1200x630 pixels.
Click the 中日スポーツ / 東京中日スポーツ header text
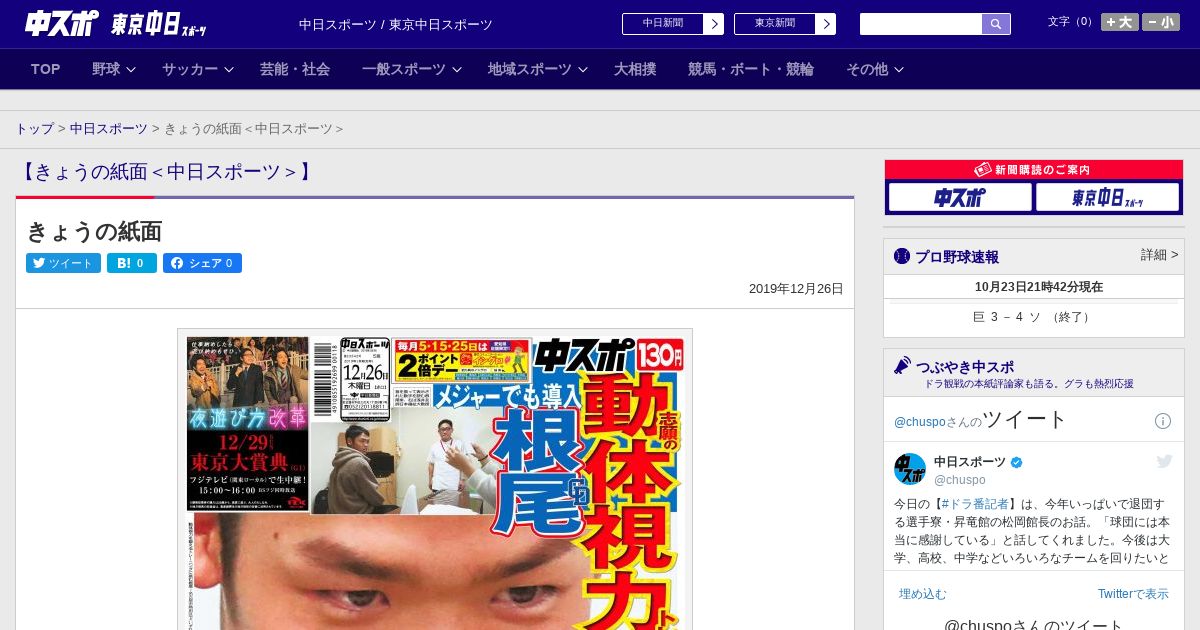[396, 24]
